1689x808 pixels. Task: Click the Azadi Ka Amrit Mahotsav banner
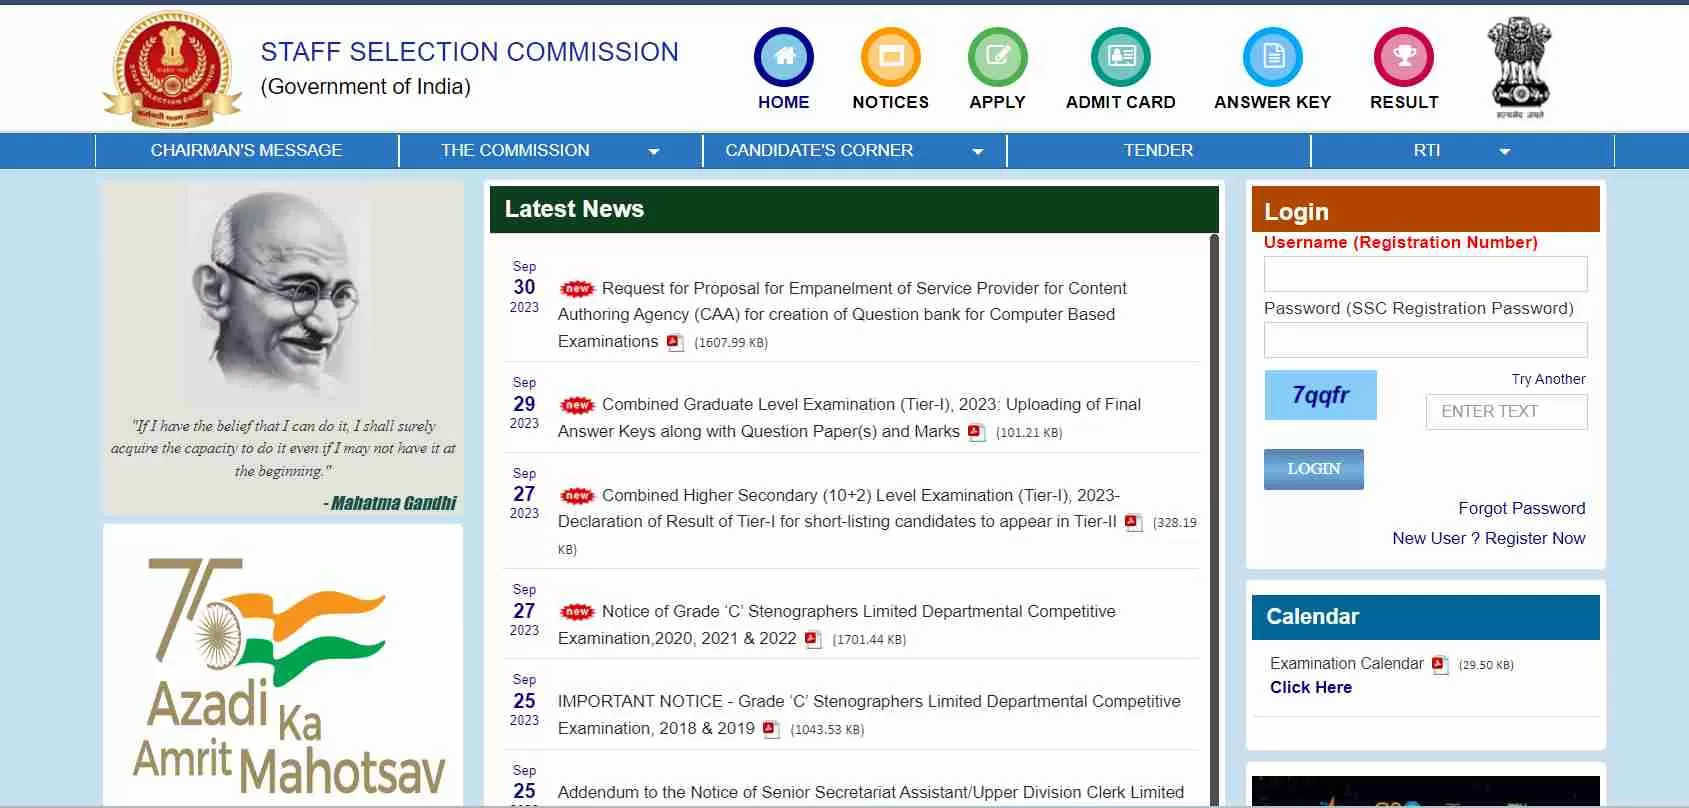click(283, 665)
